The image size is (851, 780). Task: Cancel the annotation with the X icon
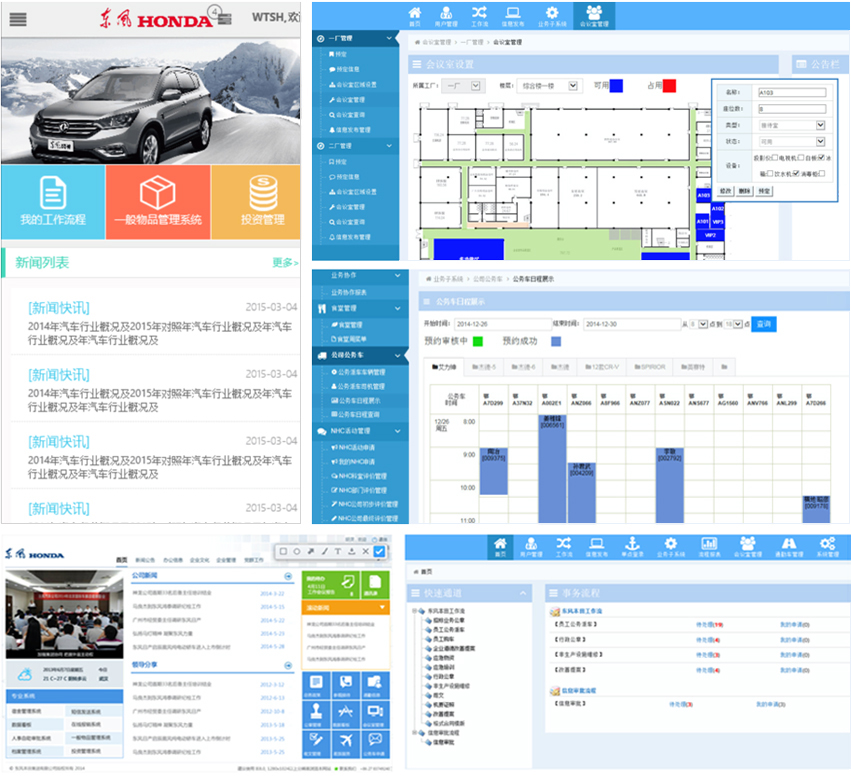(x=365, y=551)
